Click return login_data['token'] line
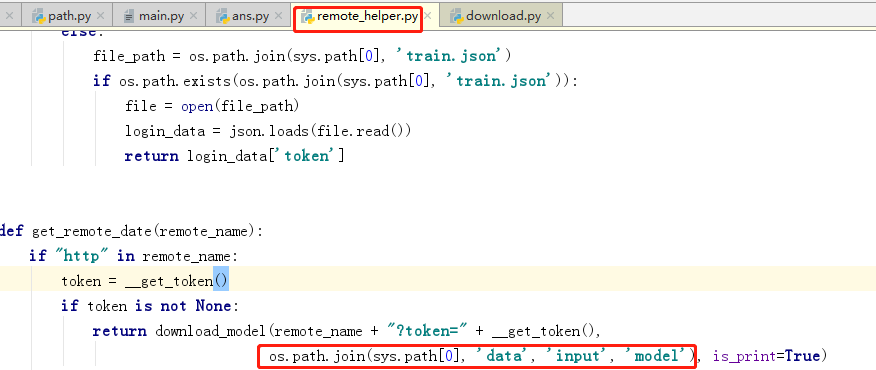 coord(234,156)
